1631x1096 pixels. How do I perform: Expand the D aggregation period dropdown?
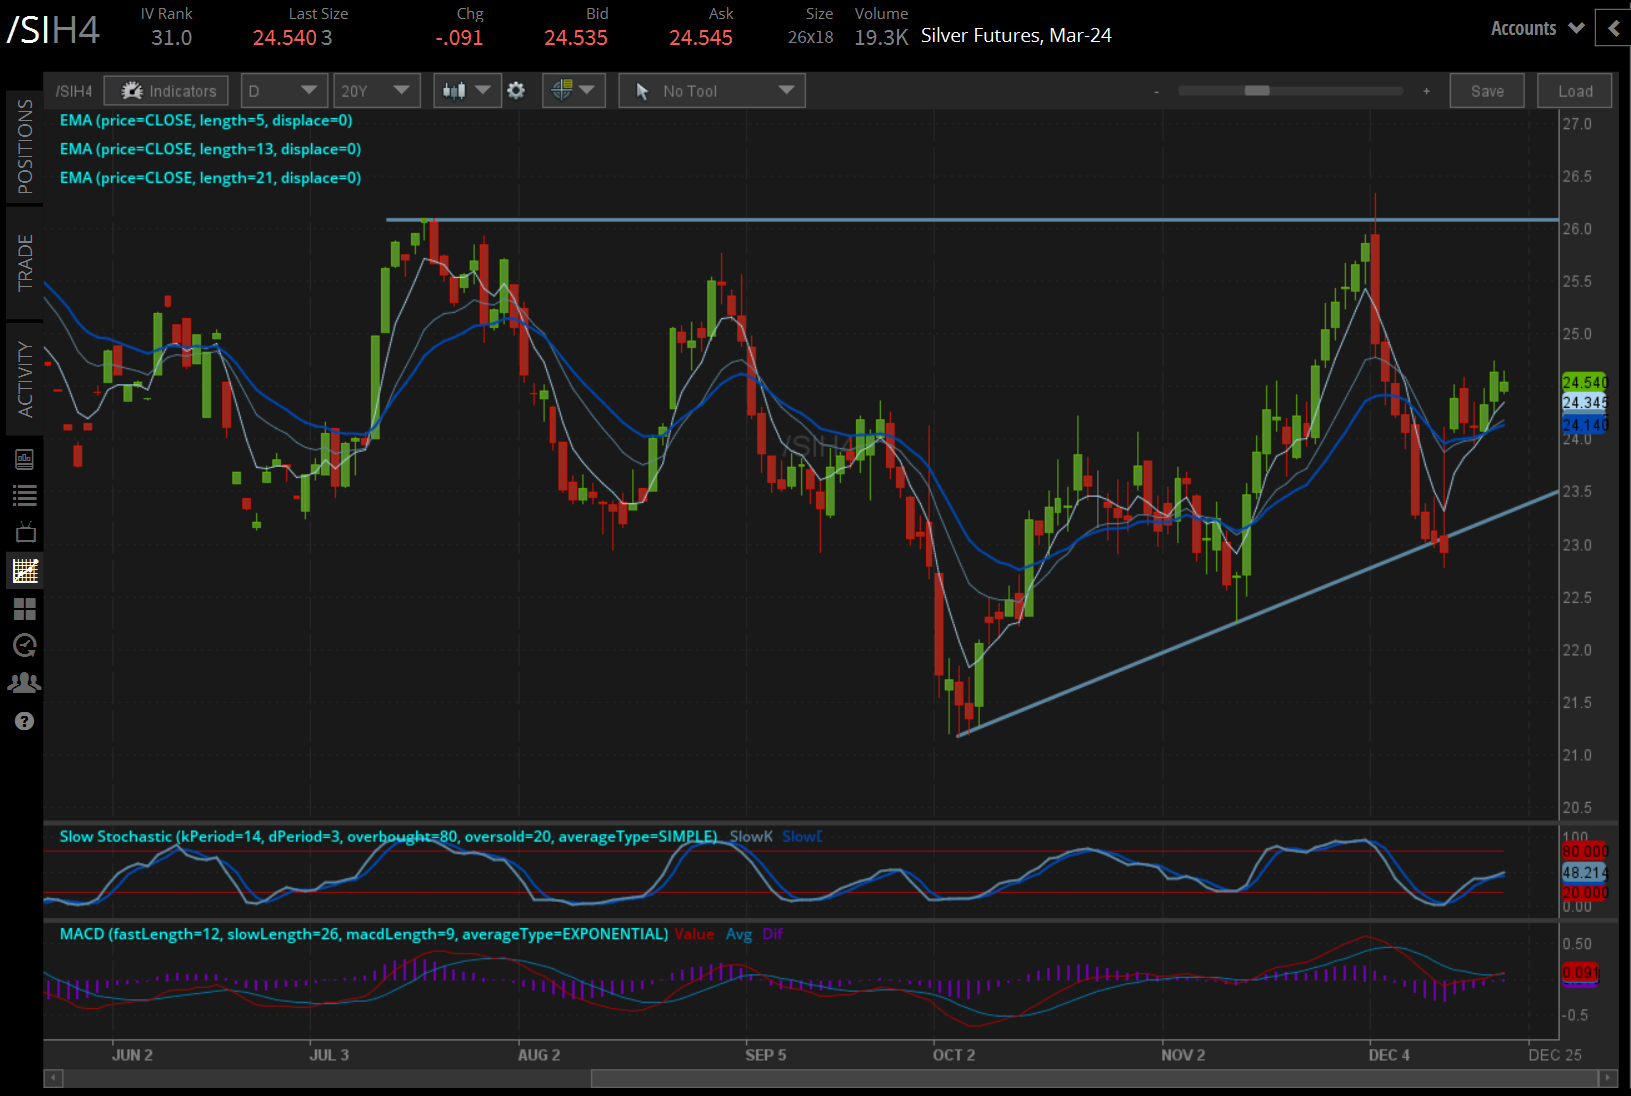(x=282, y=91)
